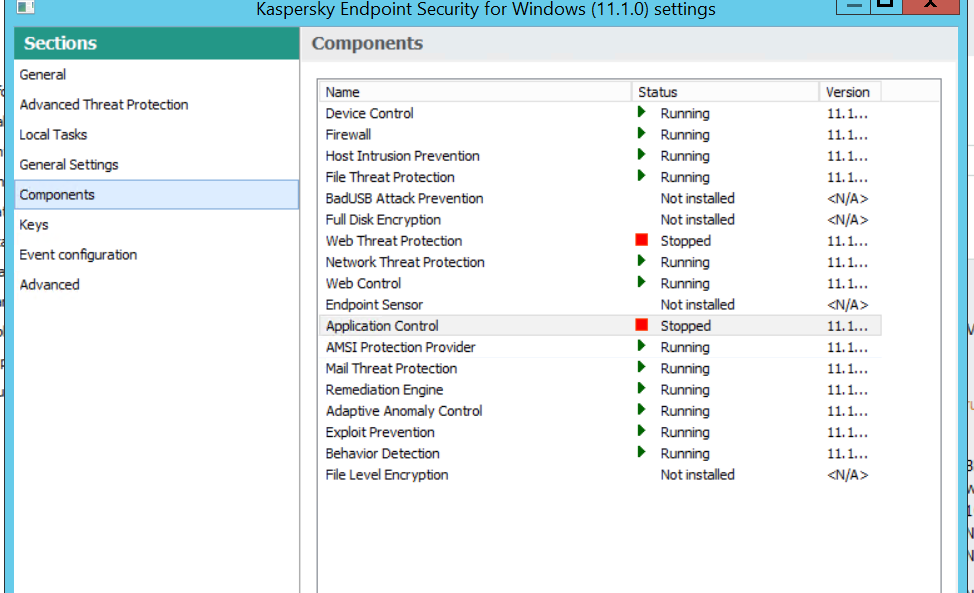Select the Endpoint Sensor component
This screenshot has width=974, height=593.
(x=374, y=305)
